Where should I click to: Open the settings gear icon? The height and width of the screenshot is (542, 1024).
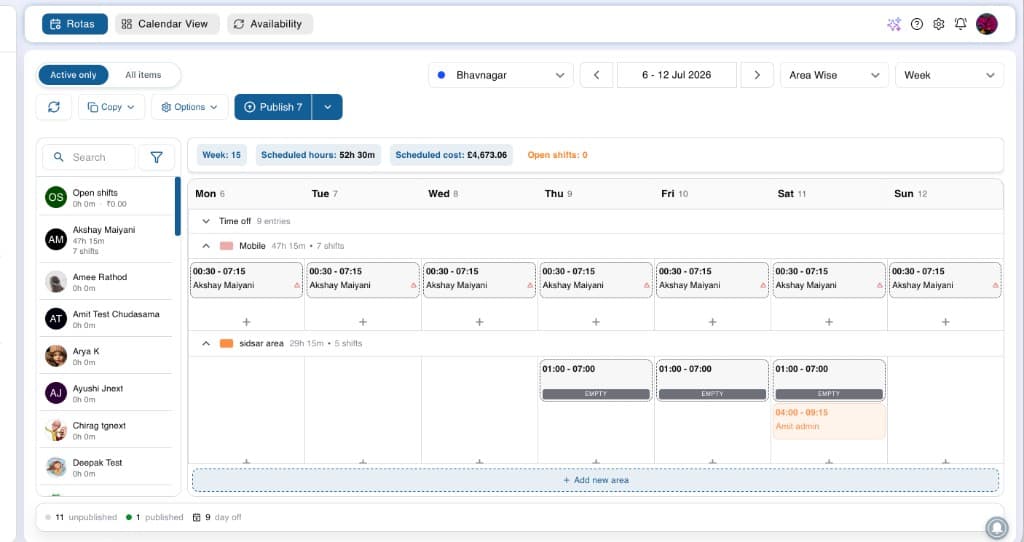coord(938,24)
